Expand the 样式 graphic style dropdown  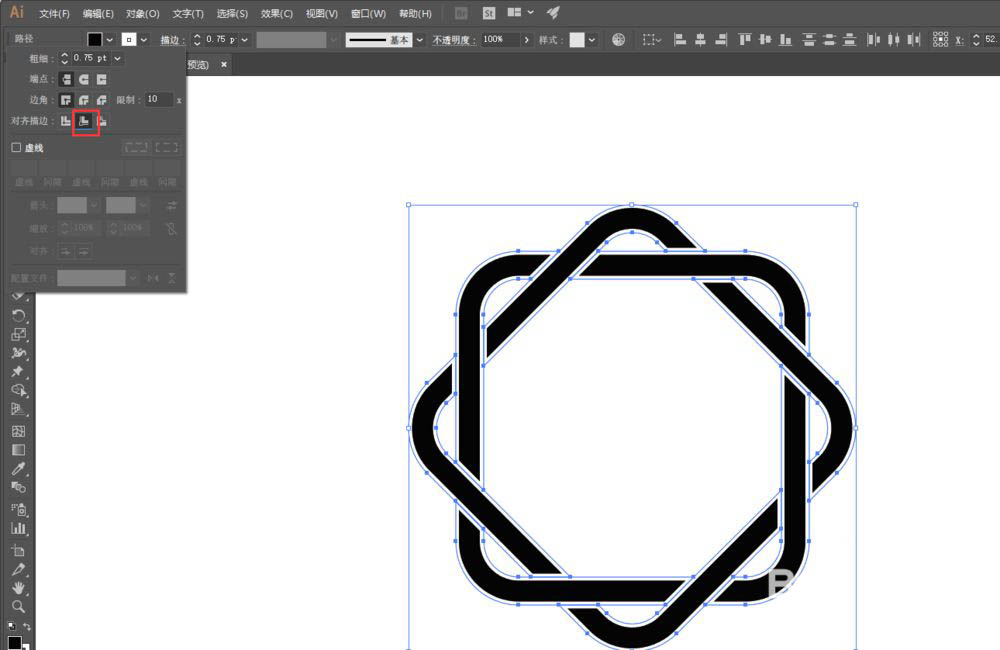point(592,40)
